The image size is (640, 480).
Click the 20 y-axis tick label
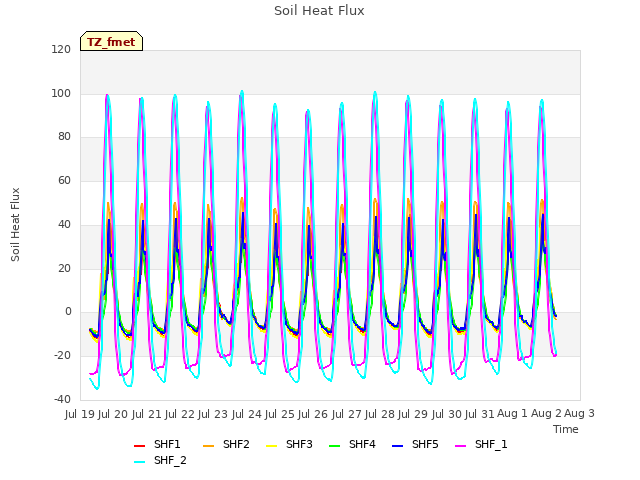(64, 269)
